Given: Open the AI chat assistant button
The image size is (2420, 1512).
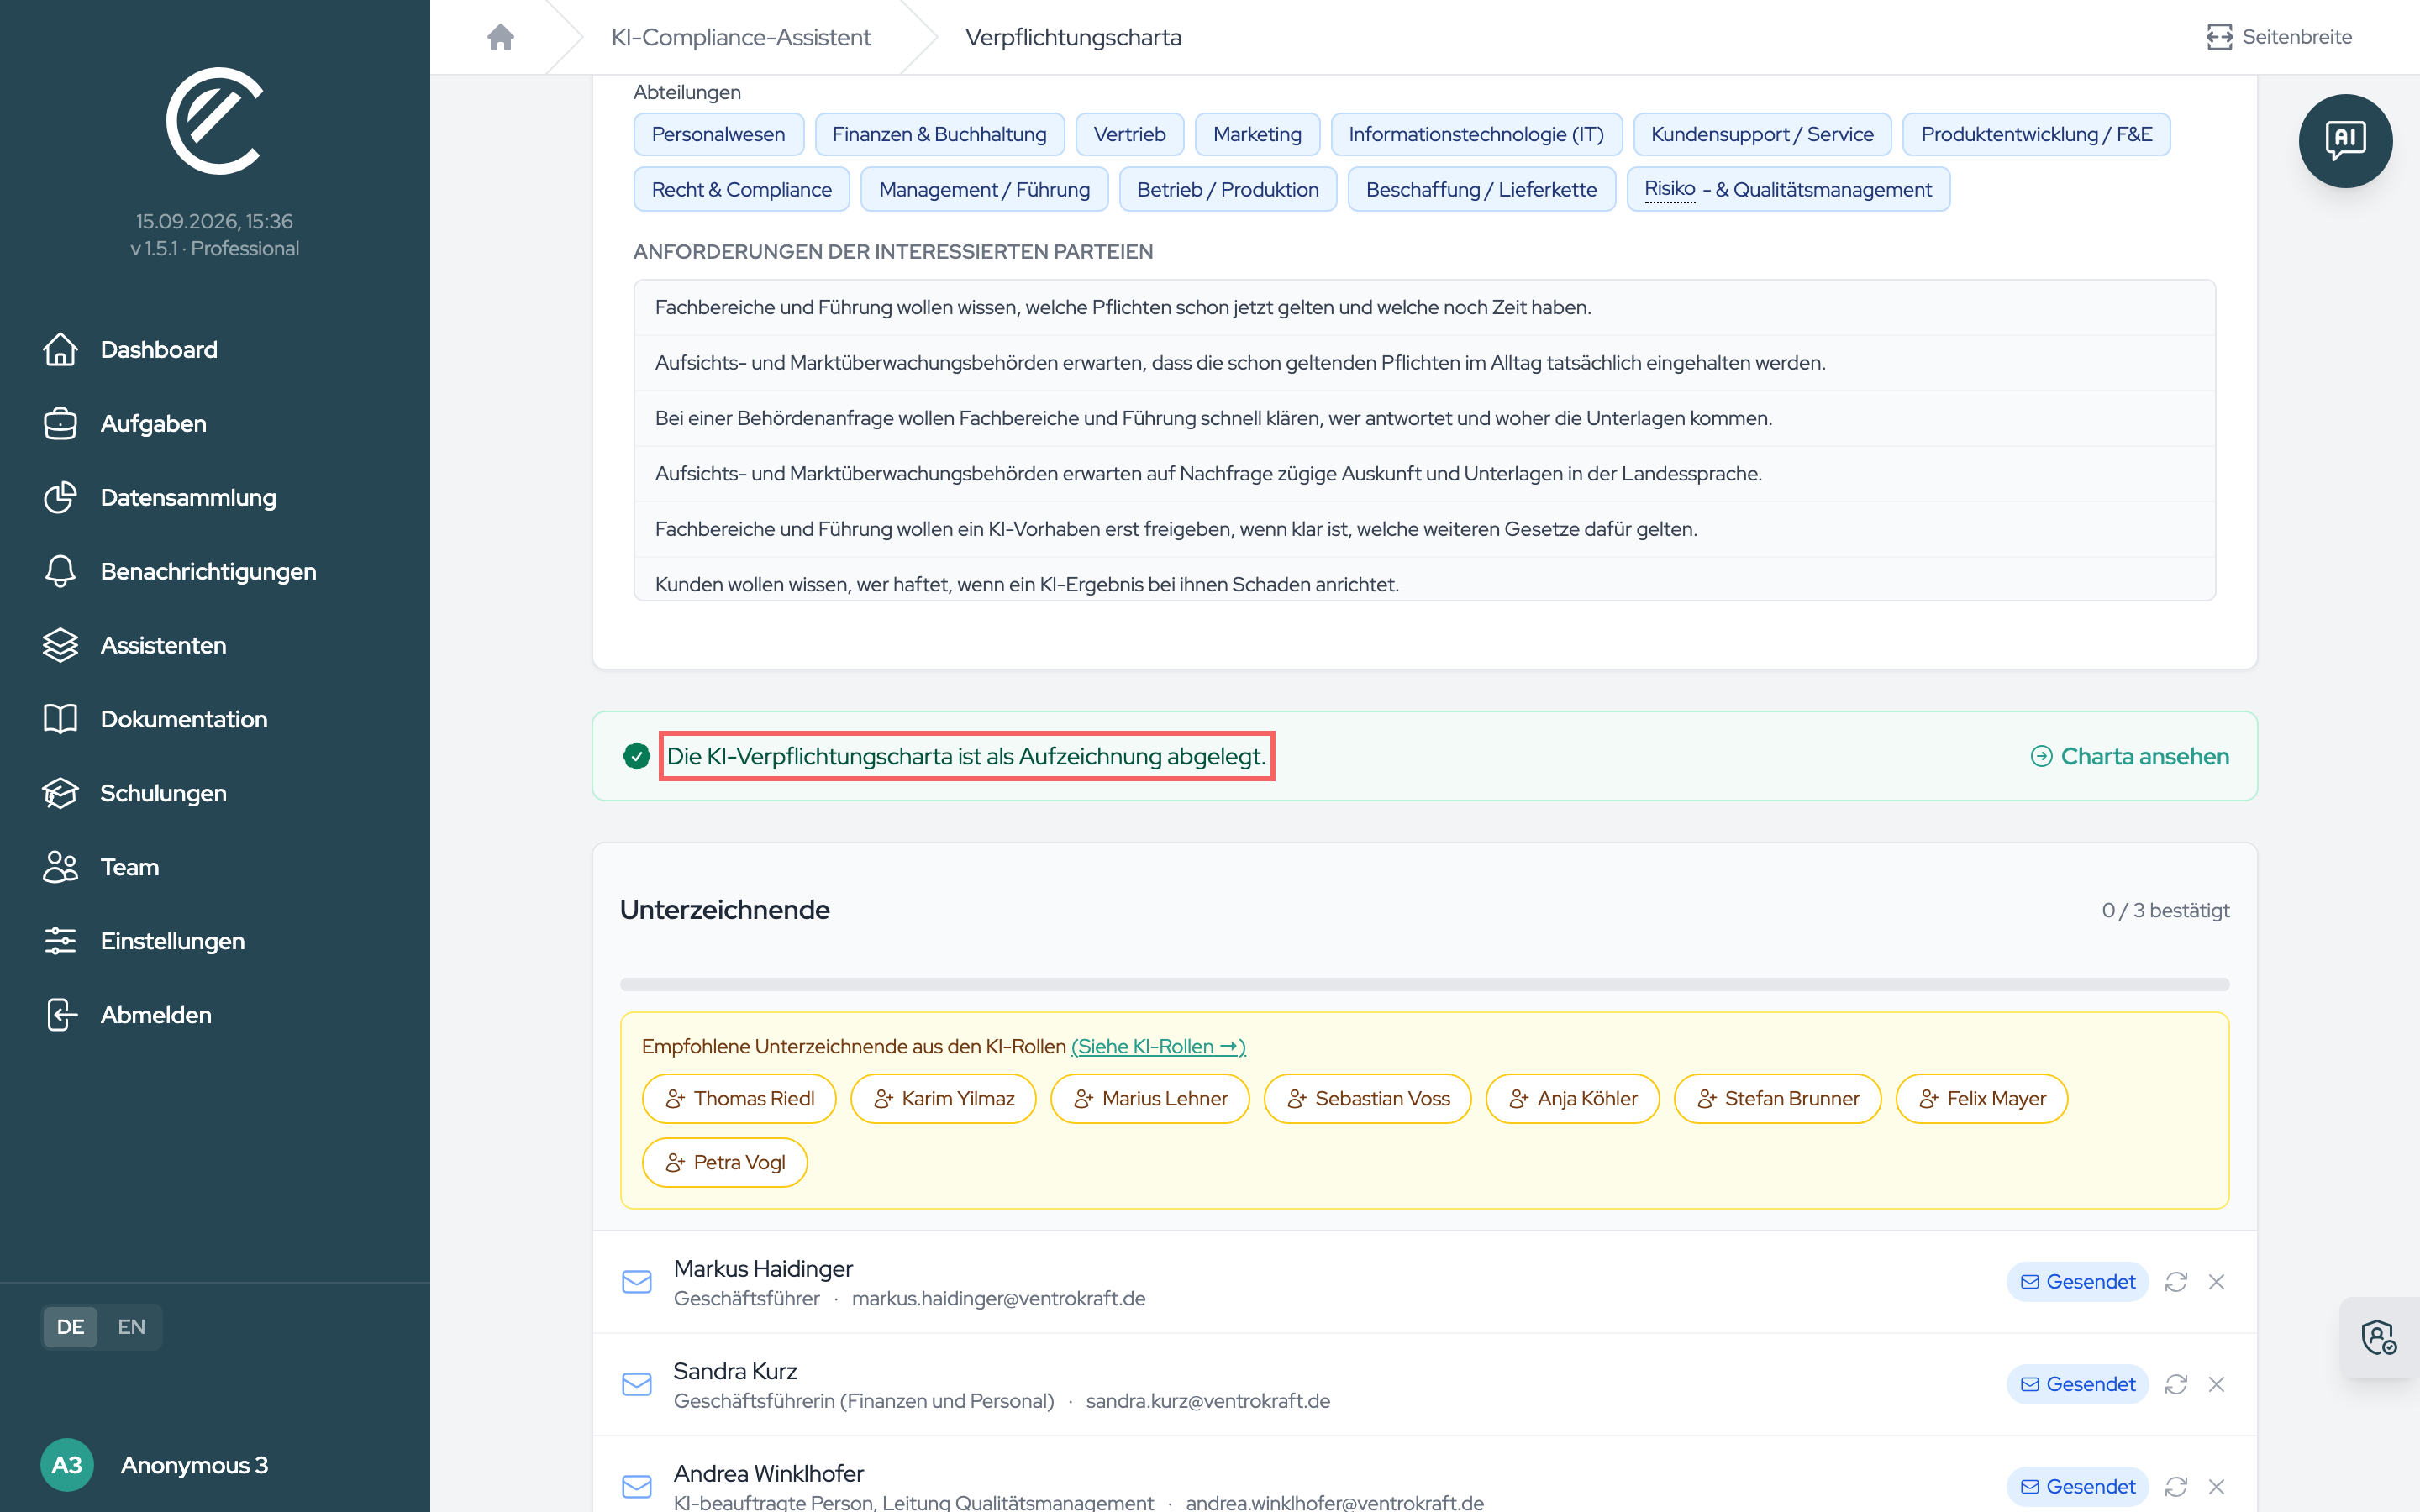Looking at the screenshot, I should [2344, 141].
